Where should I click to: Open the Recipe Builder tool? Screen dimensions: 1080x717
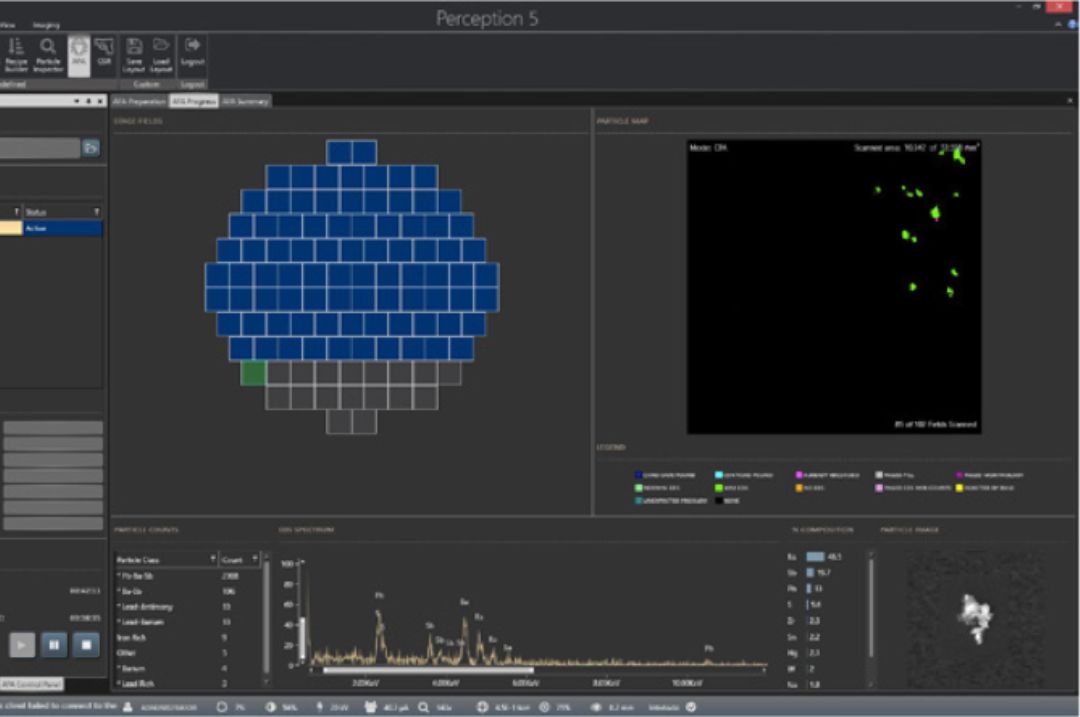click(15, 54)
